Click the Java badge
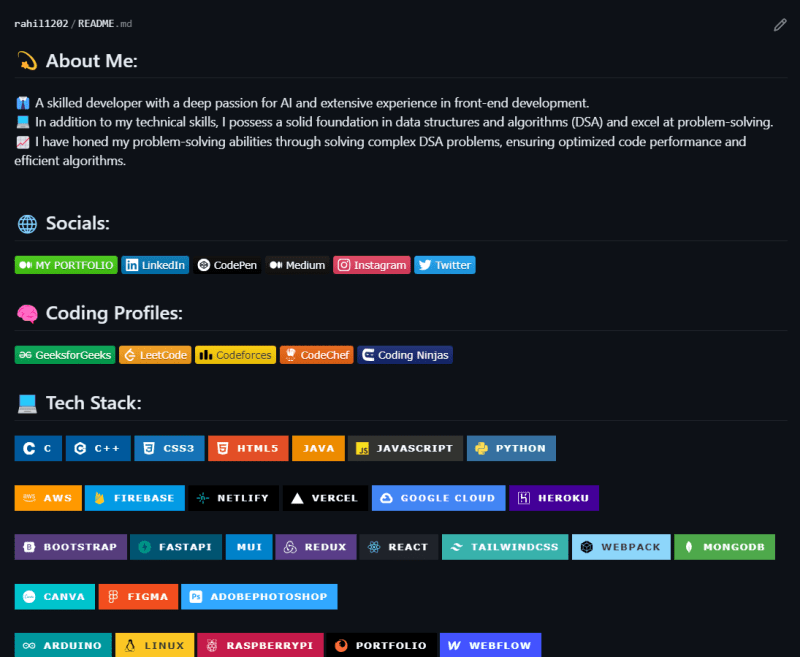 pyautogui.click(x=318, y=448)
